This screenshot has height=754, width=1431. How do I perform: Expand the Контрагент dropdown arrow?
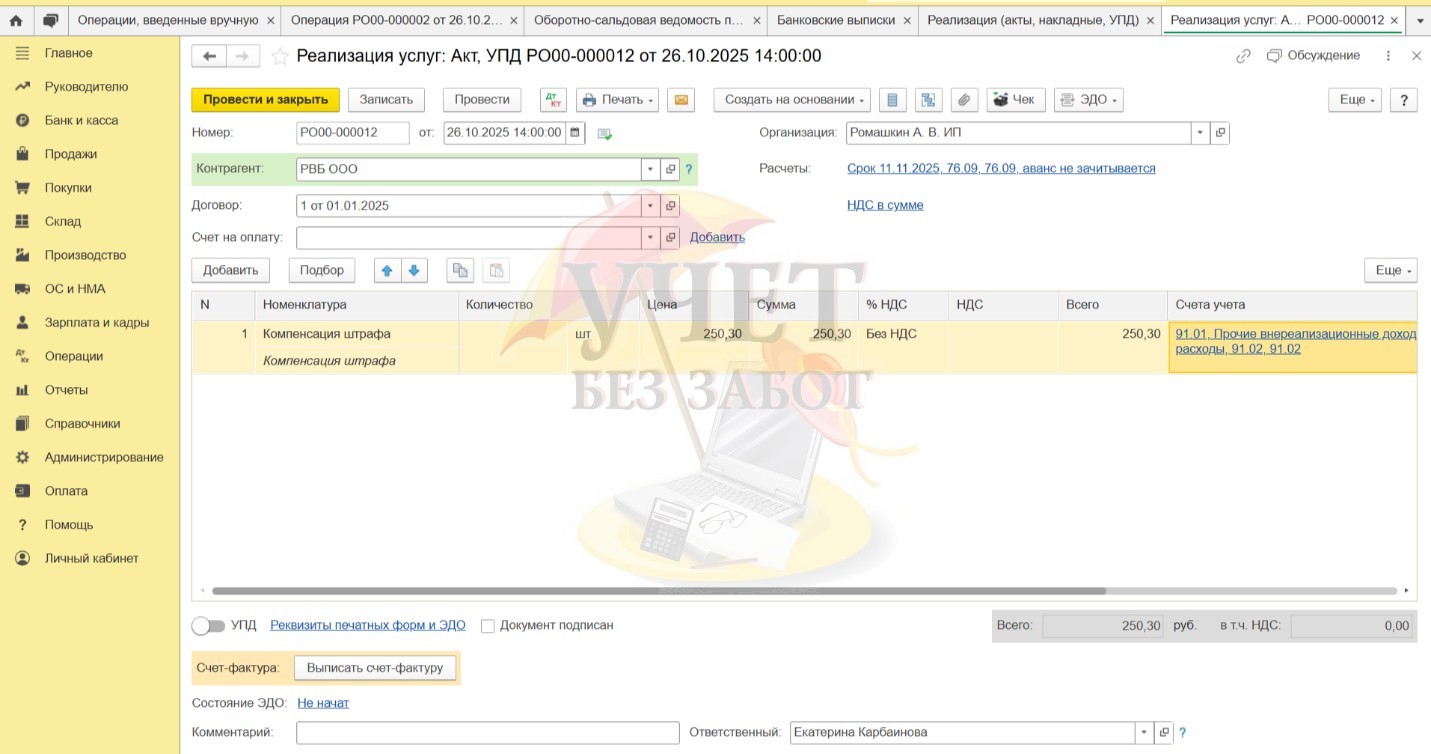(650, 170)
